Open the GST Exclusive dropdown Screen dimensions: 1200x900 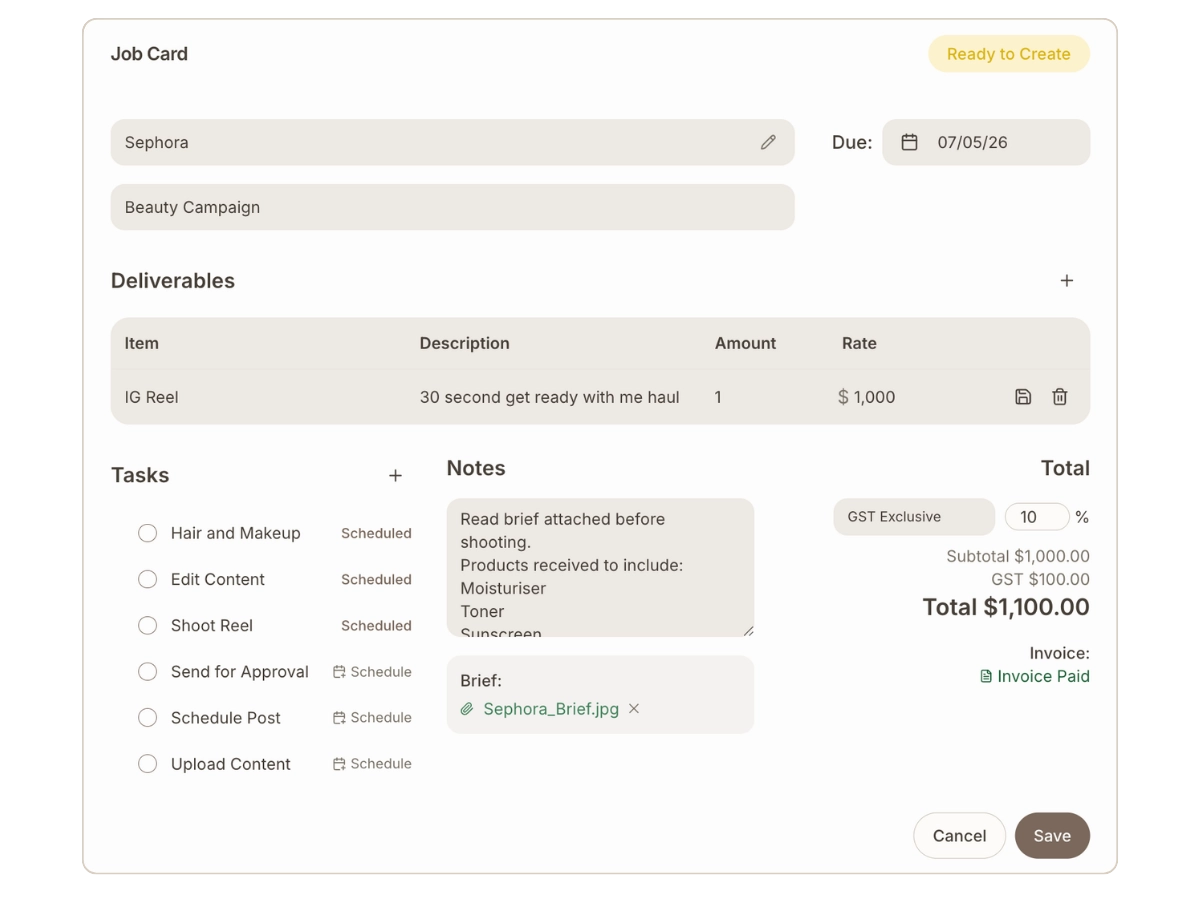(x=914, y=517)
